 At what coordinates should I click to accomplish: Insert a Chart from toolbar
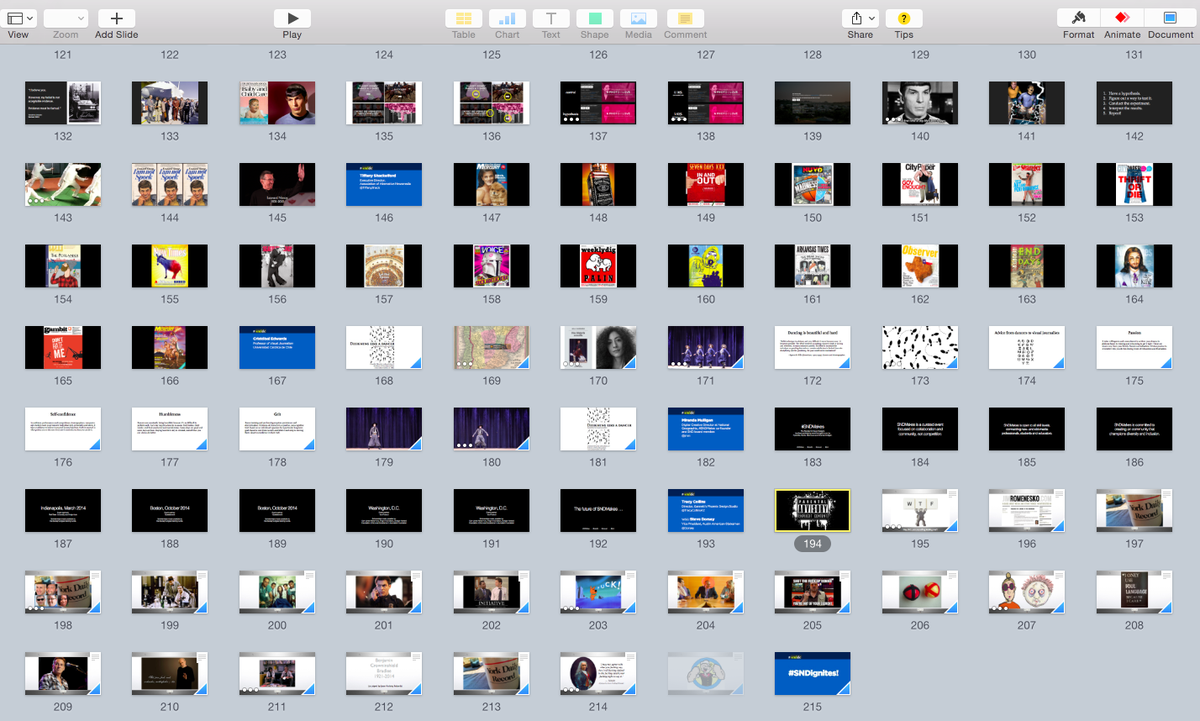click(507, 18)
